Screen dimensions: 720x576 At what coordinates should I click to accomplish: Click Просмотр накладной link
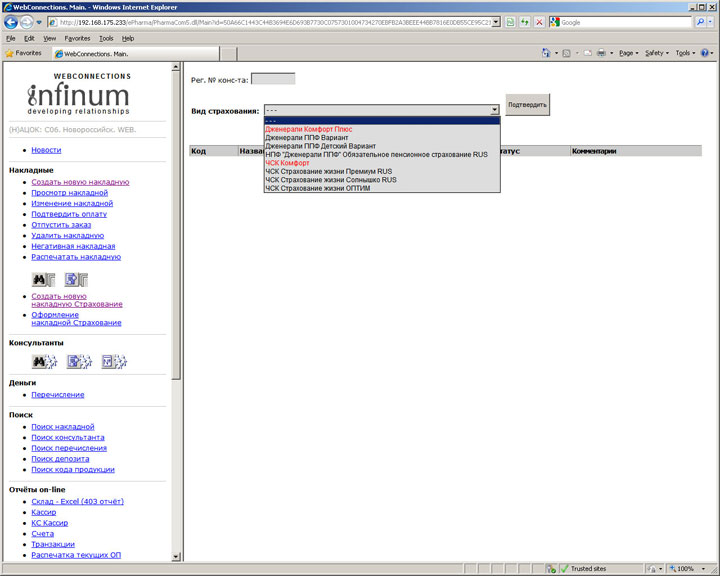(69, 193)
